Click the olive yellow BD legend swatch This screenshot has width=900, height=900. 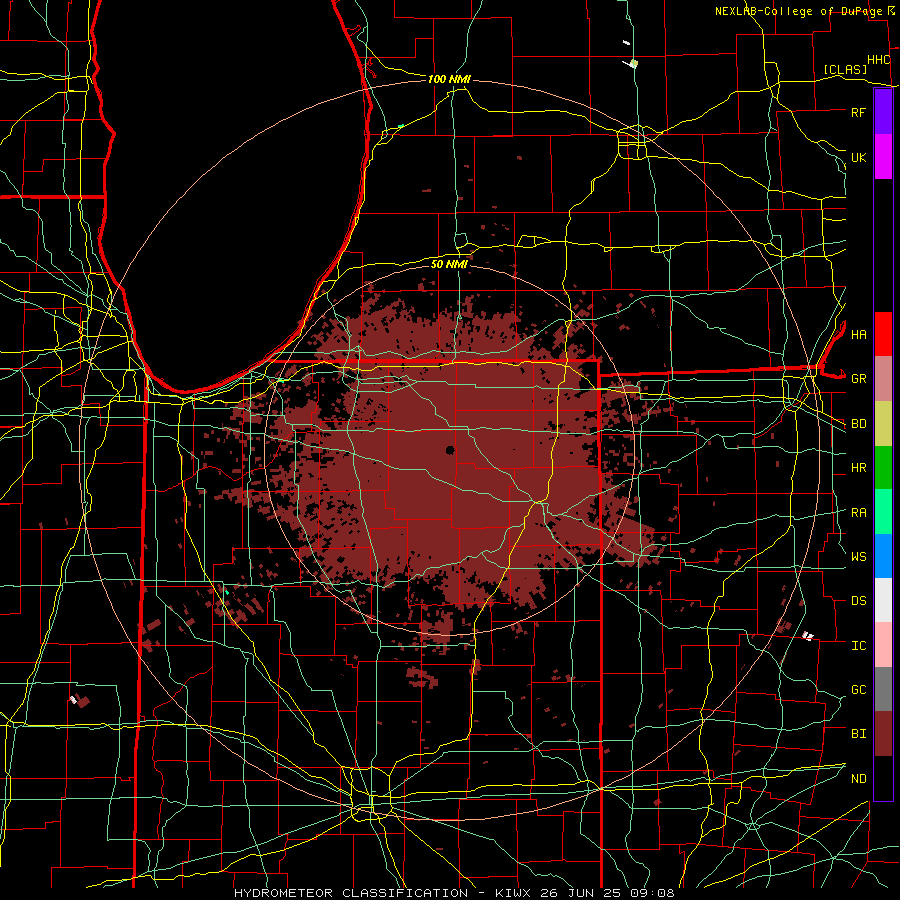(883, 424)
